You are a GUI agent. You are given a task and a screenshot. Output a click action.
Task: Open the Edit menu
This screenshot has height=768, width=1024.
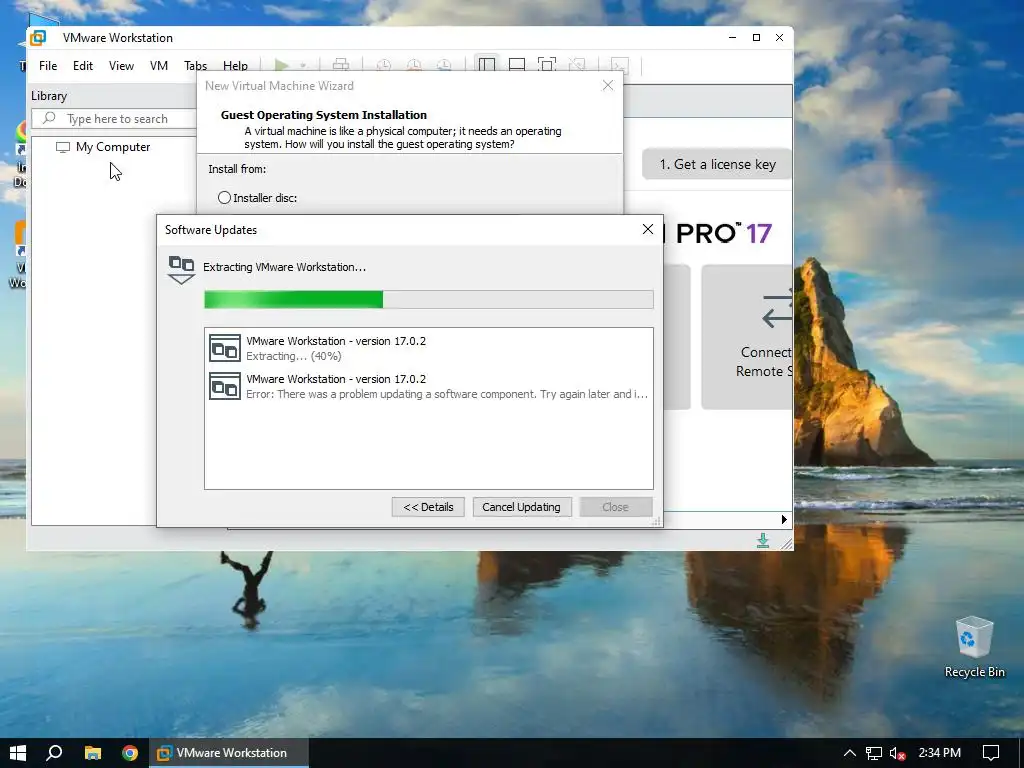83,66
